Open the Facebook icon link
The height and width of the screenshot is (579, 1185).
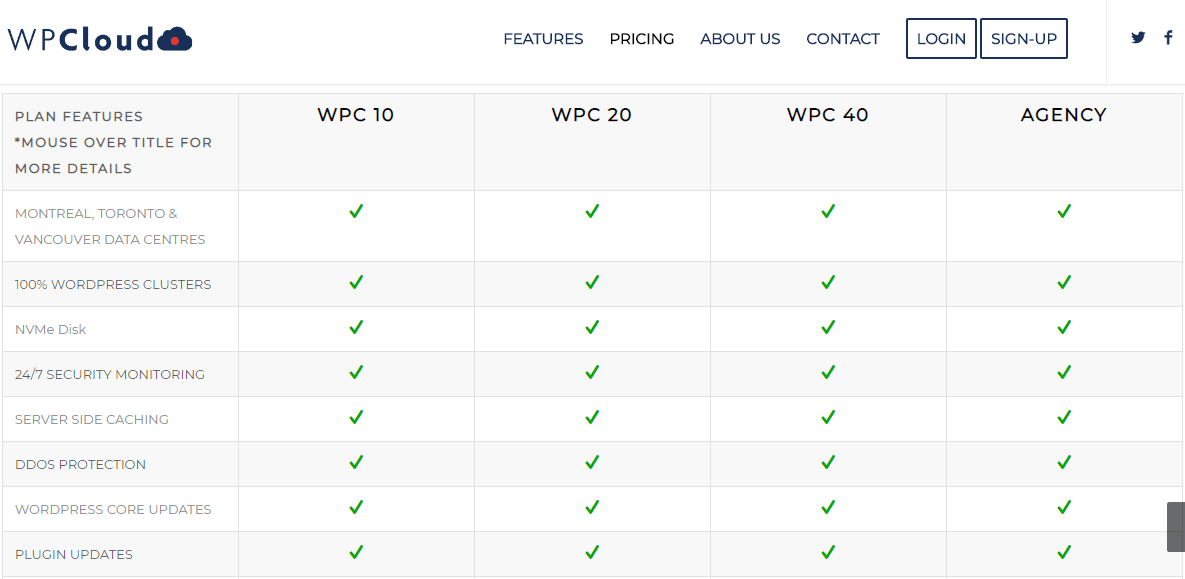coord(1168,38)
